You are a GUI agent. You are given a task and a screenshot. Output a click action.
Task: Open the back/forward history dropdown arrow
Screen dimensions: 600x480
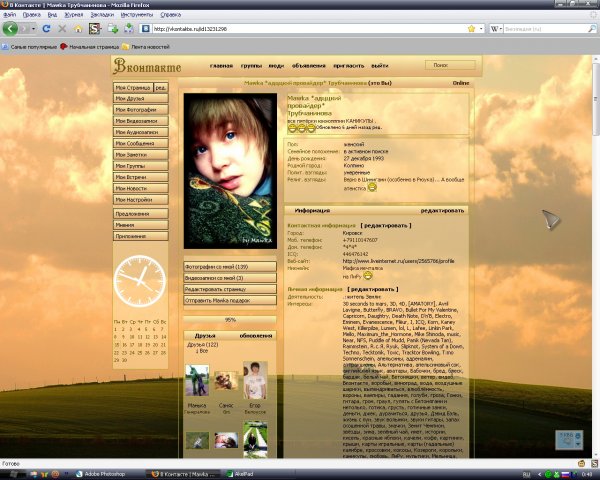34,29
